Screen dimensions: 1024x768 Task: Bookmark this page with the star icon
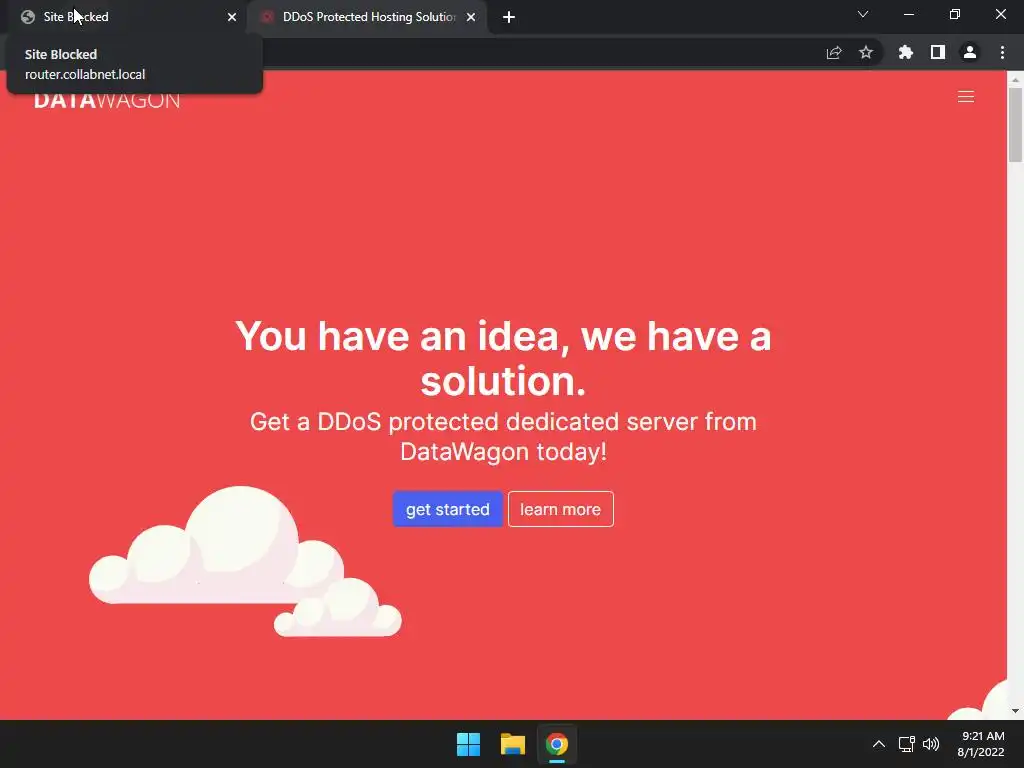point(866,52)
